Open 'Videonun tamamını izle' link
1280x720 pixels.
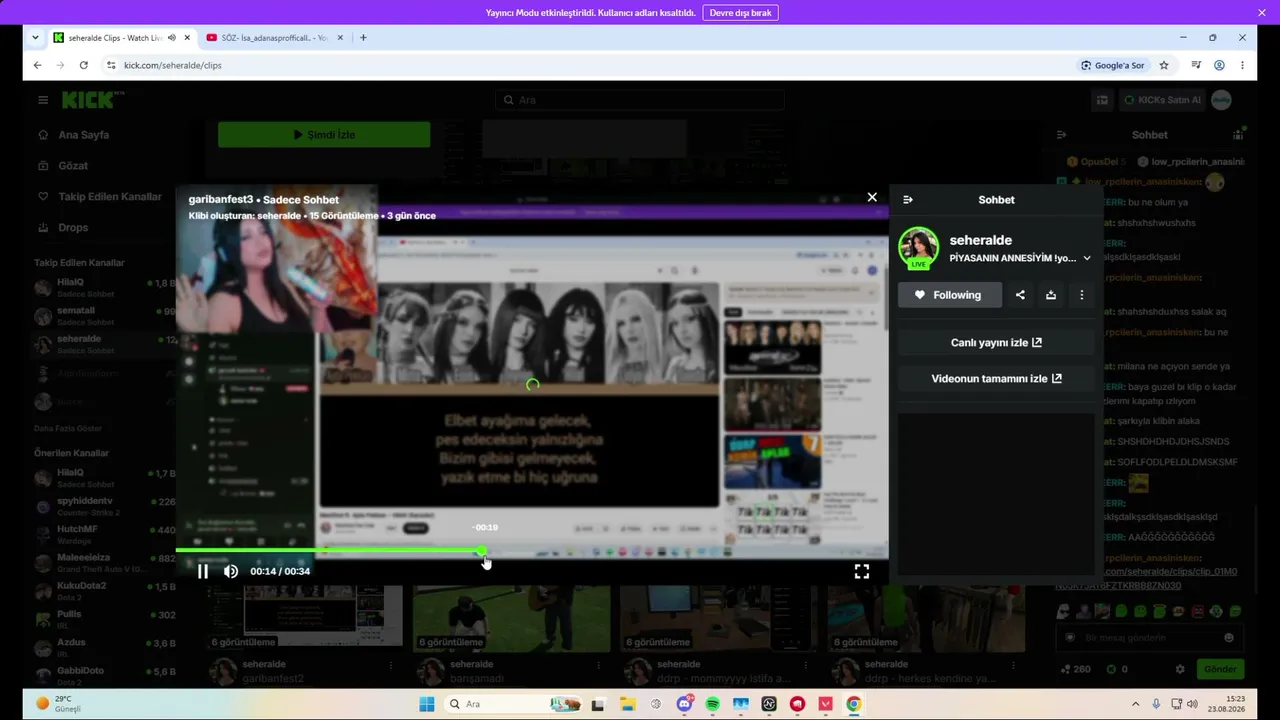tap(996, 379)
